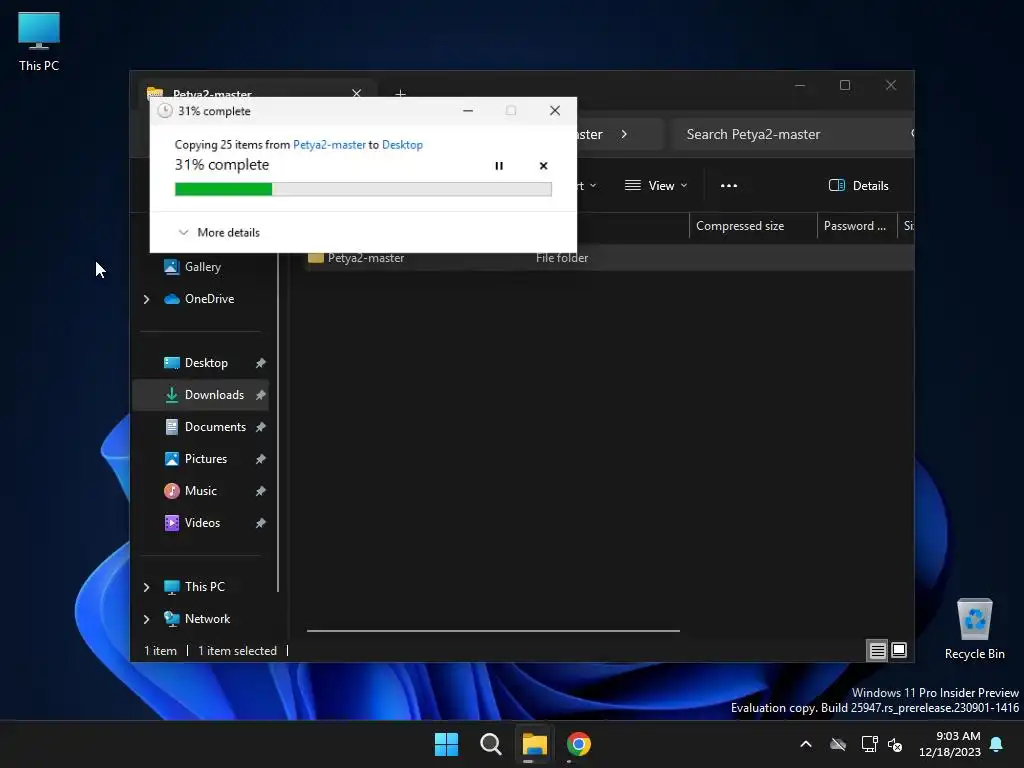
Task: Pause the file copy operation
Action: click(499, 166)
